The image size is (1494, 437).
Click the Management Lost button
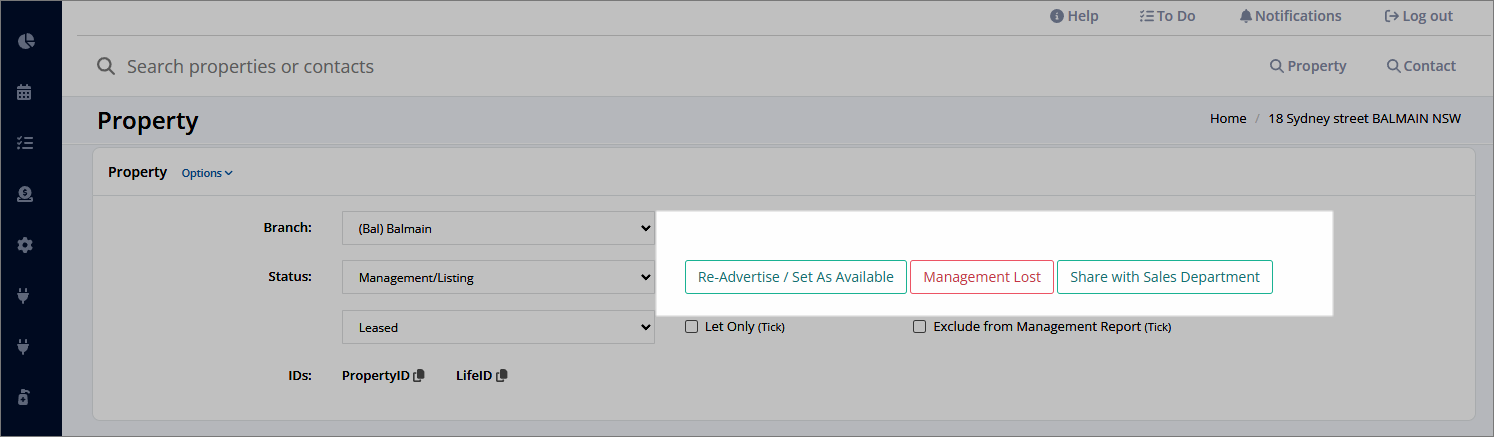coord(982,277)
